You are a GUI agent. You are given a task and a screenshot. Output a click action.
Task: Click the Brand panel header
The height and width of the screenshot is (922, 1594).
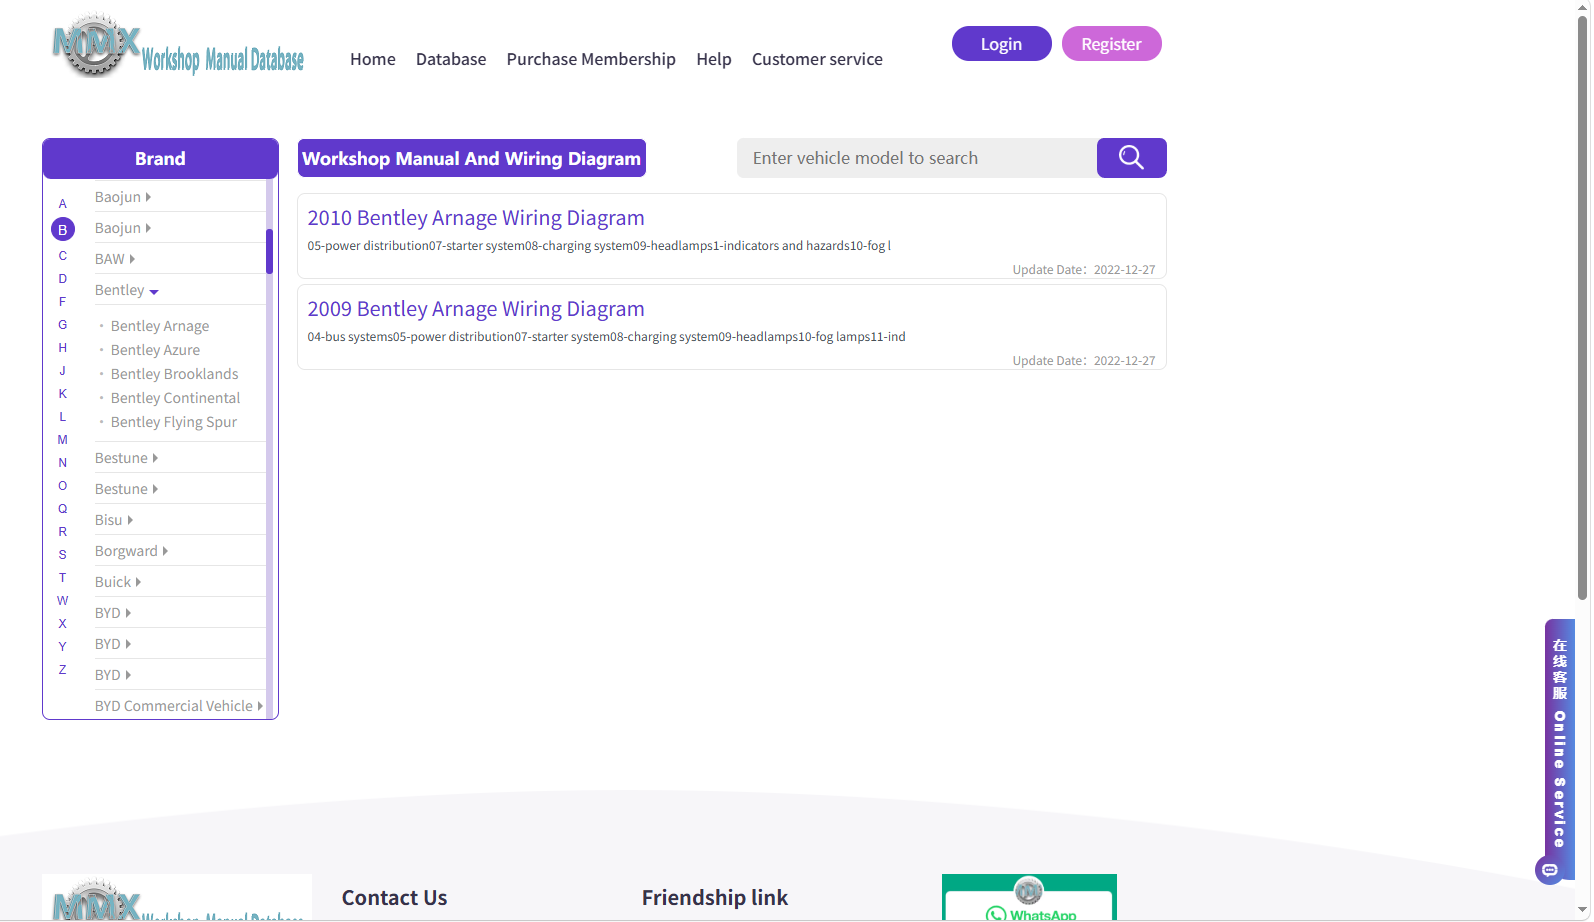coord(160,158)
